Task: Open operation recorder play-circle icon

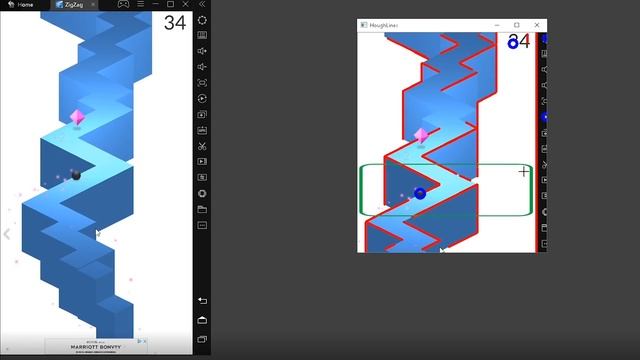Action: pyautogui.click(x=202, y=98)
